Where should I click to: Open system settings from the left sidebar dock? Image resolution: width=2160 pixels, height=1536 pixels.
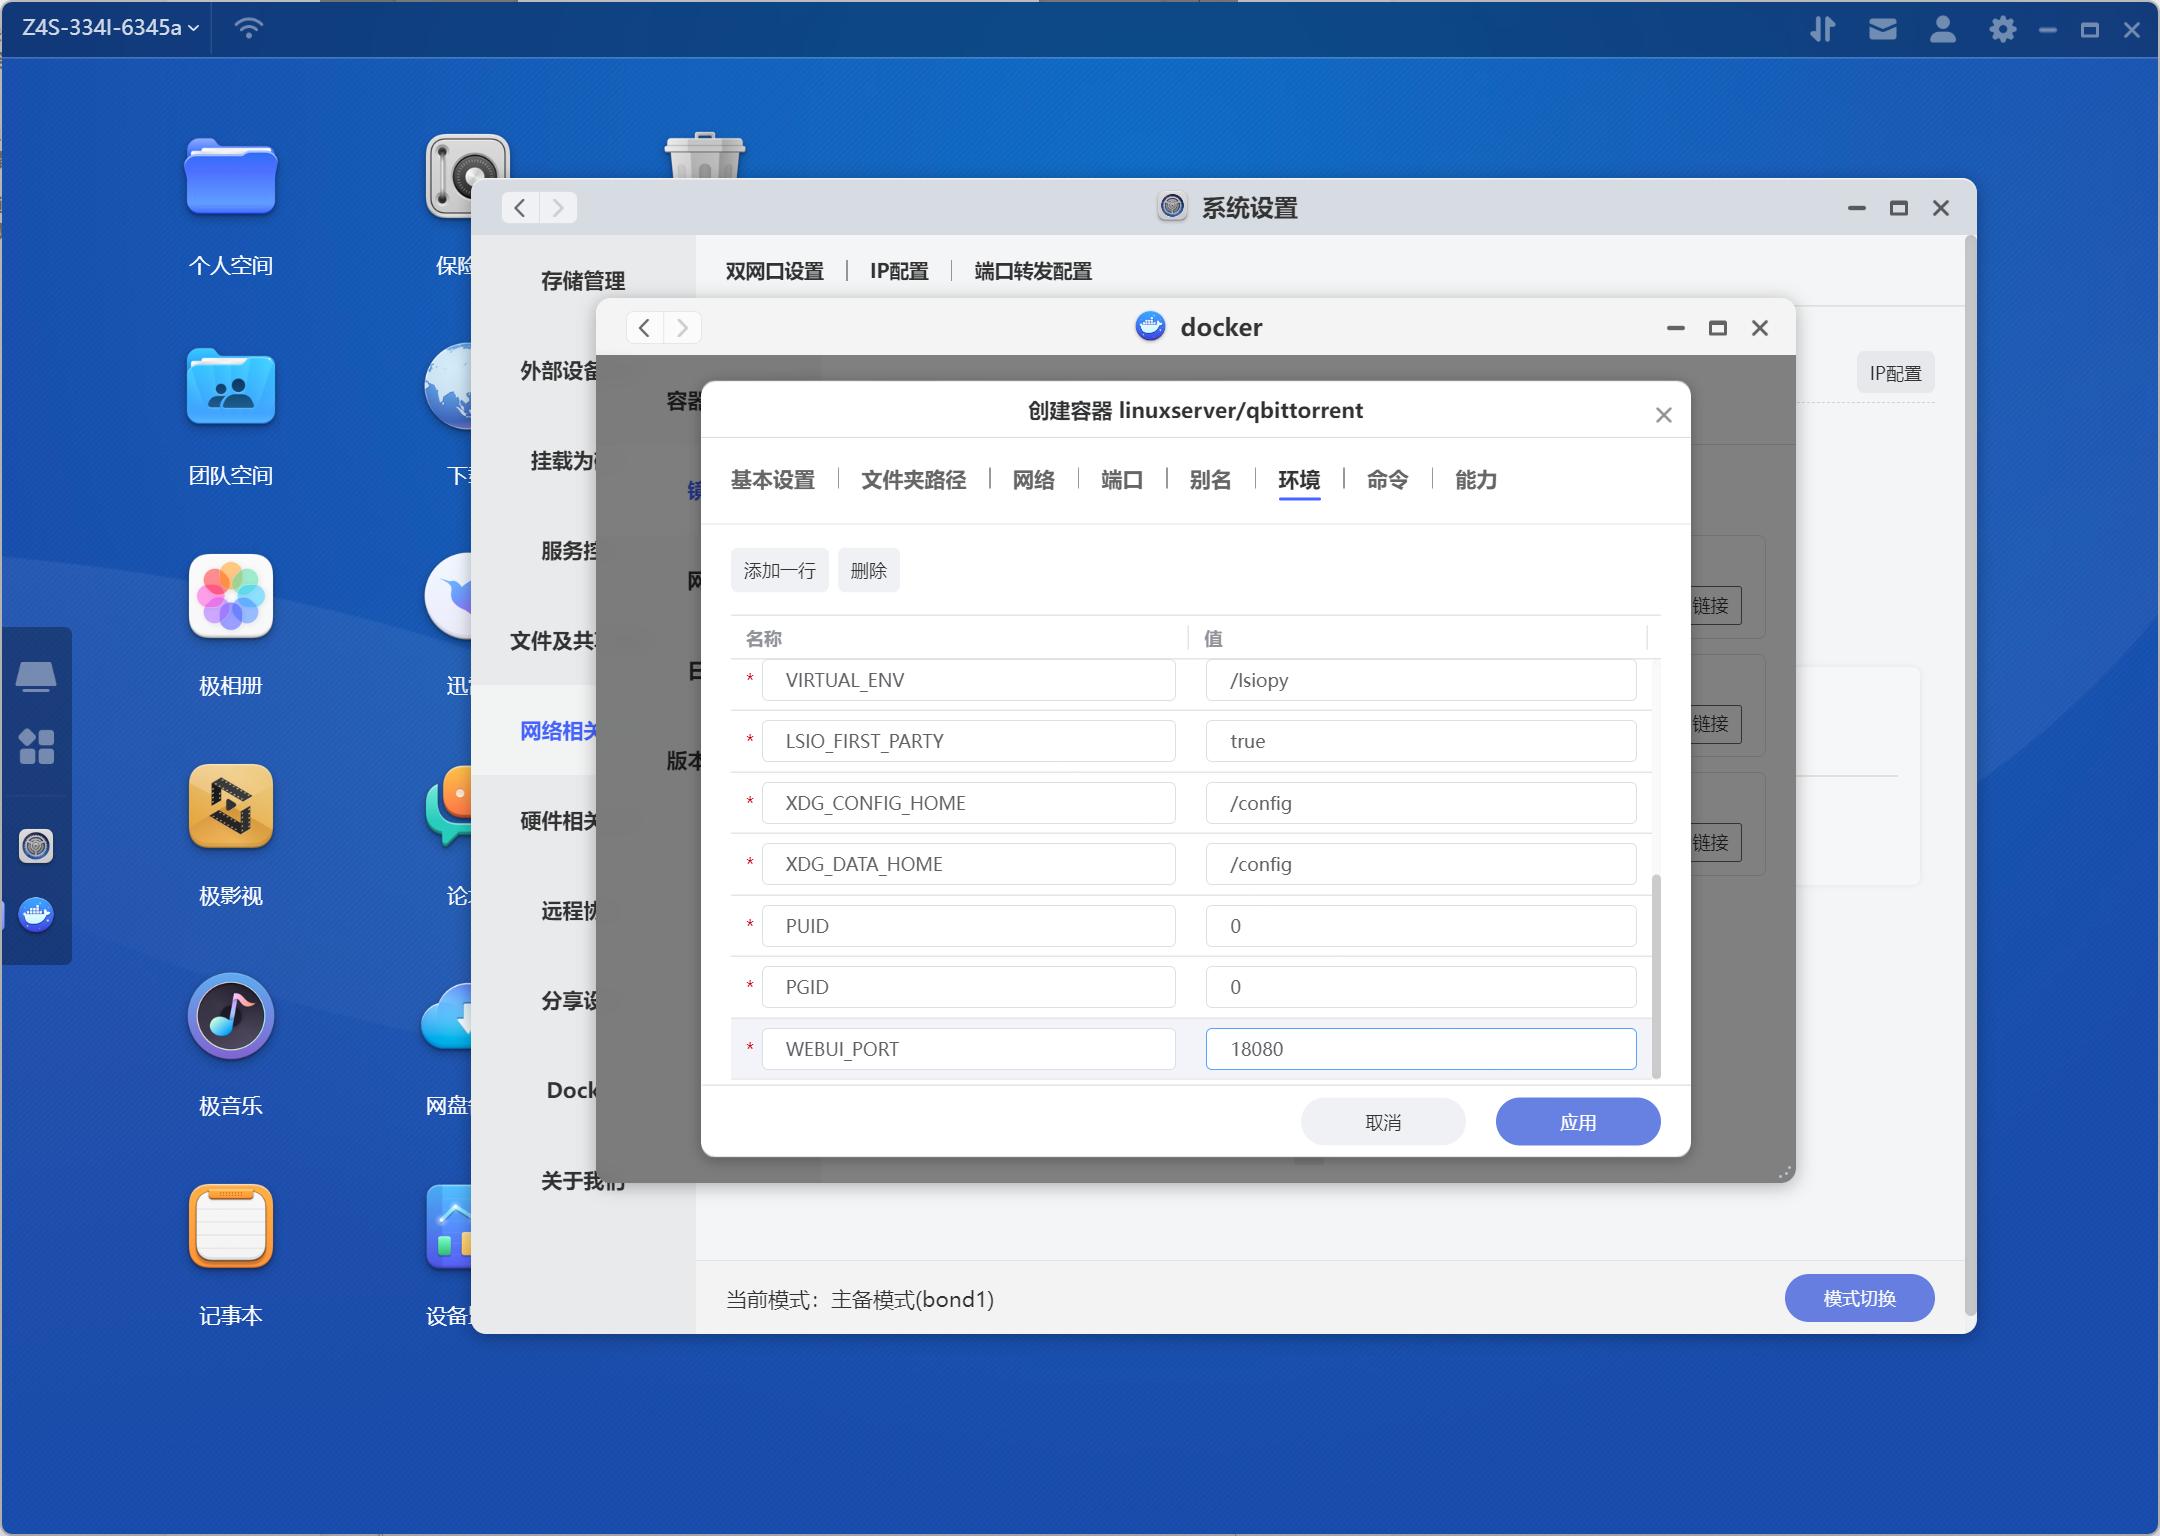(x=36, y=845)
